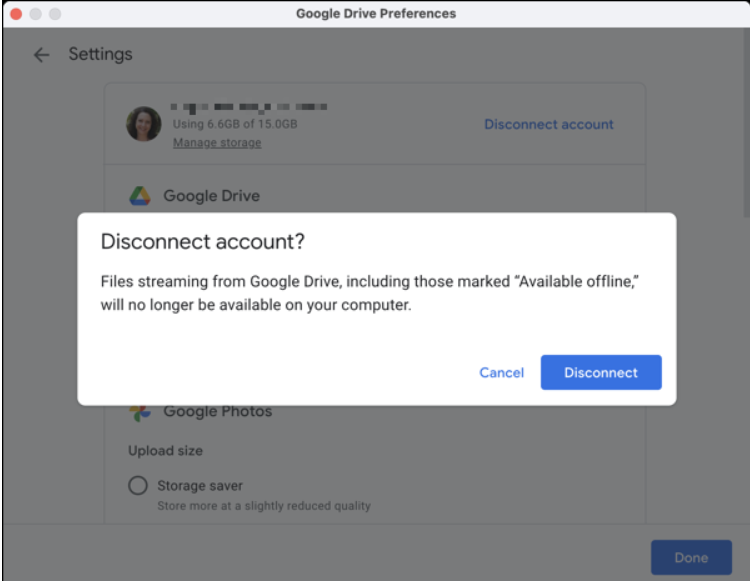Cancel the disconnect account dialog
Image resolution: width=750 pixels, height=581 pixels.
(501, 373)
